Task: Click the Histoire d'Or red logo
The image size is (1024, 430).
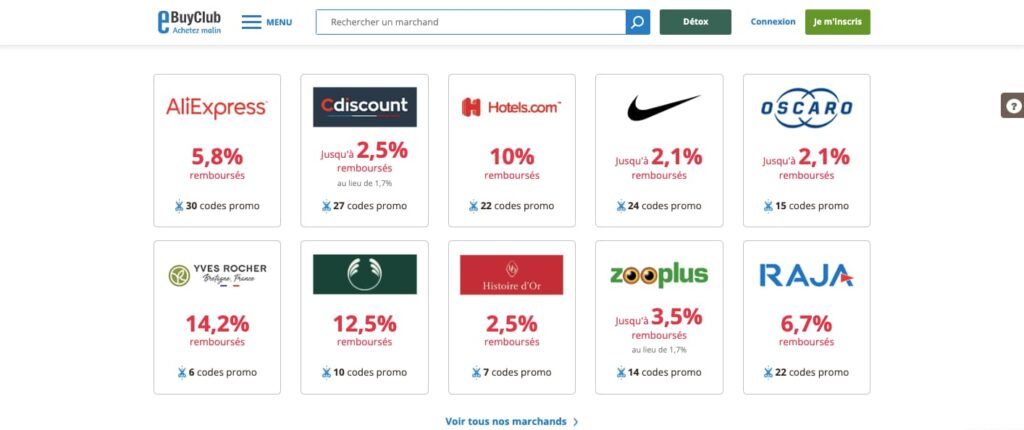Action: coord(511,274)
